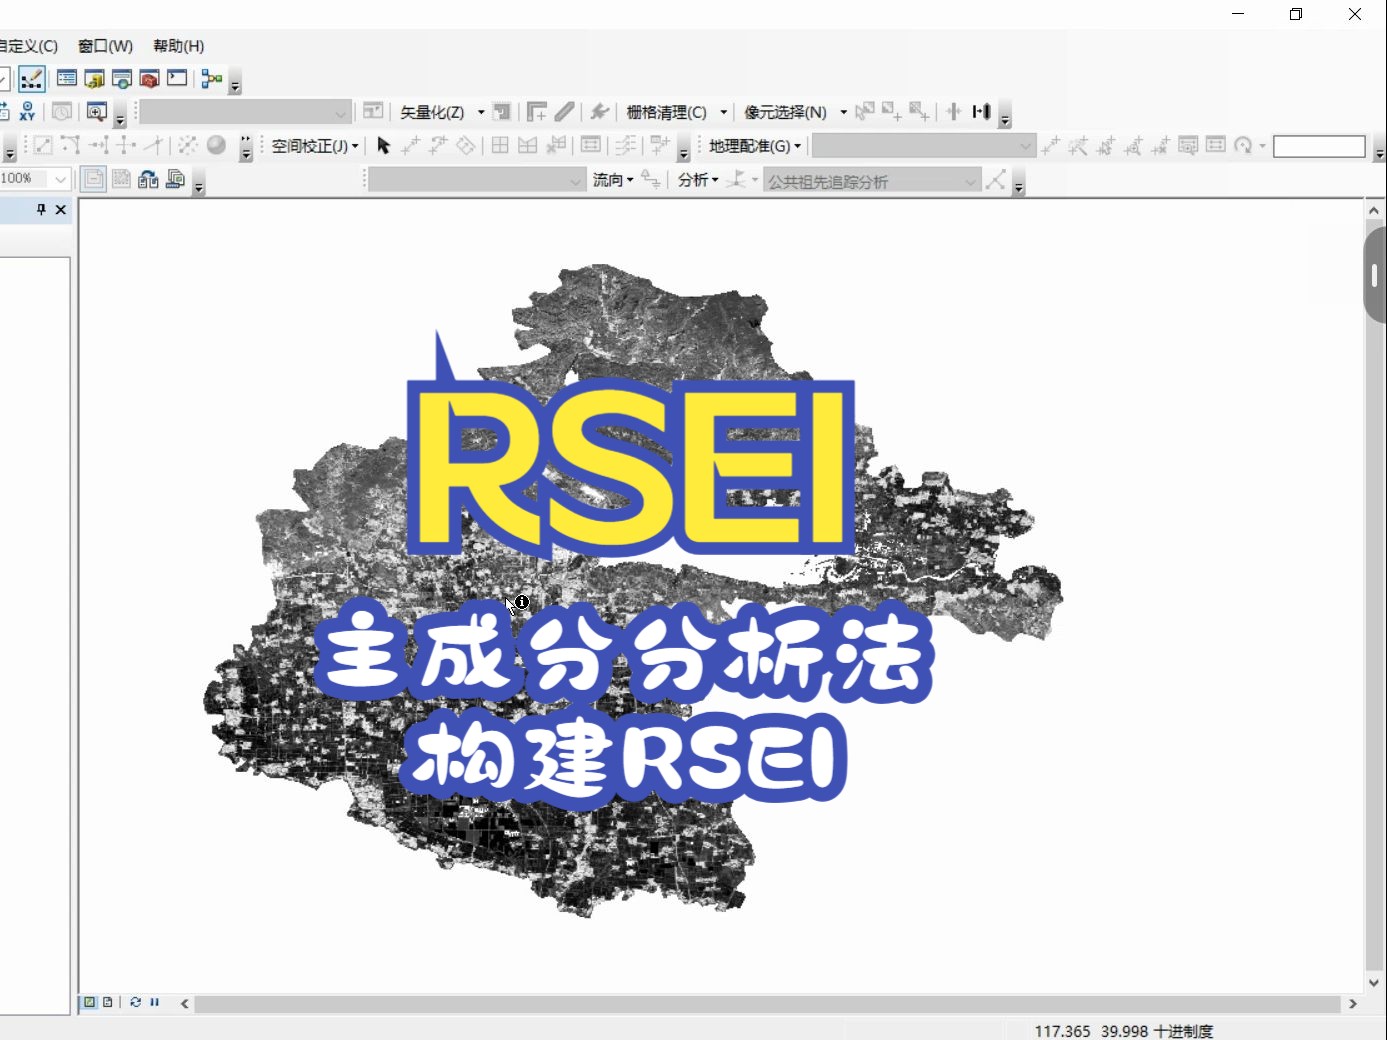The width and height of the screenshot is (1387, 1040).
Task: Open the 地理配准(G) georeferencing menu
Action: (x=753, y=145)
